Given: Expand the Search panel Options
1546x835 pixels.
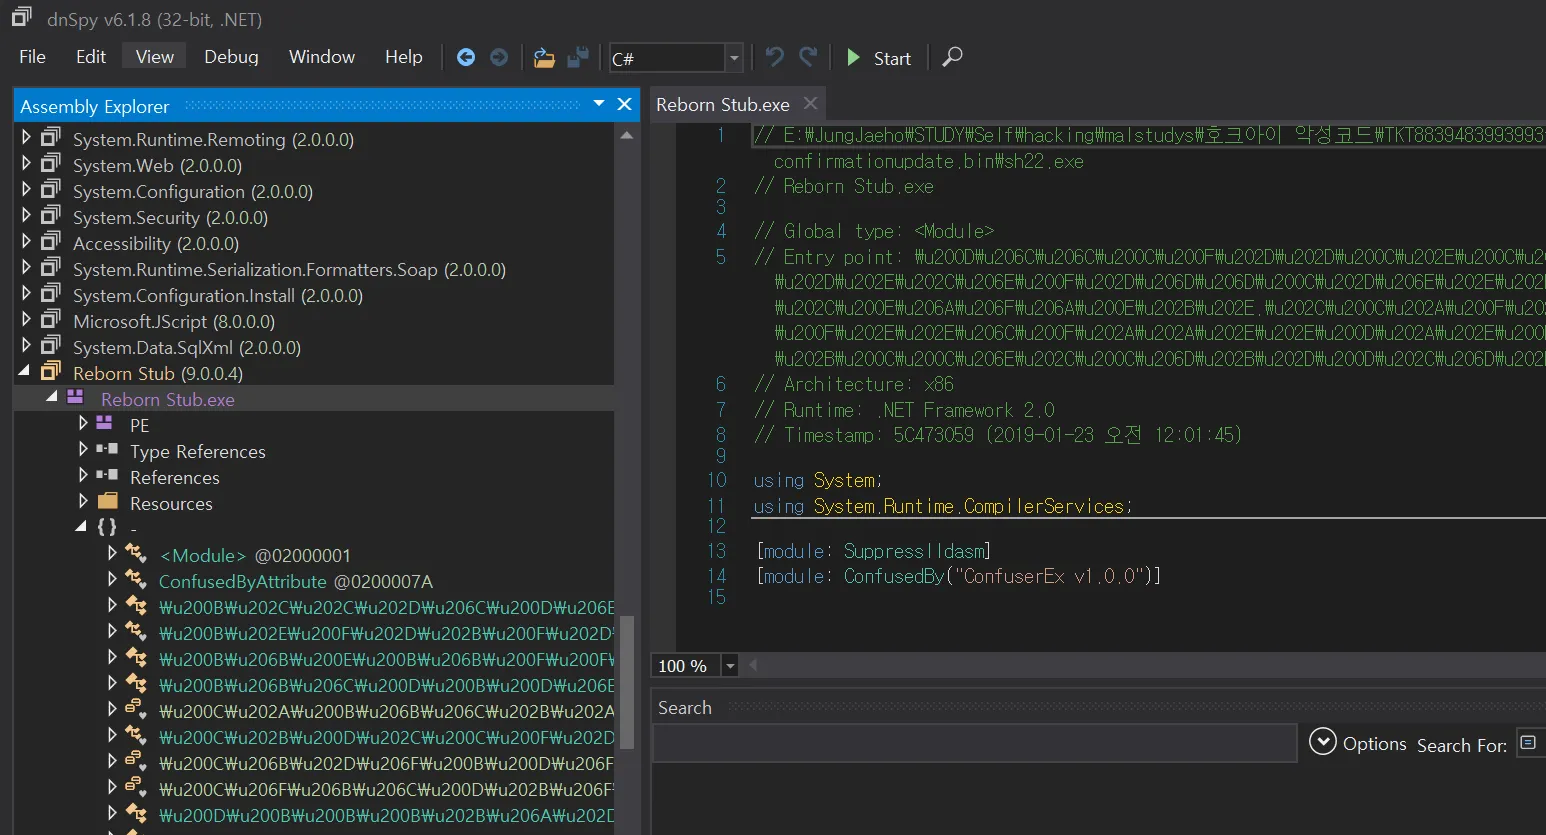Looking at the screenshot, I should click(1323, 743).
